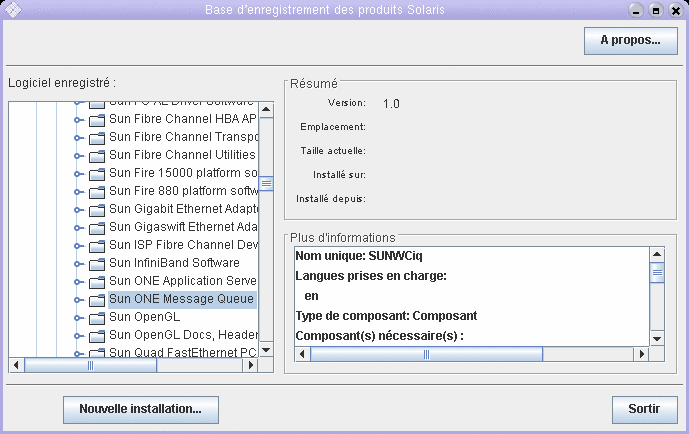Click folder icon beside Sun ONE Message Queue
Viewport: 689px width, 434px height.
pyautogui.click(x=97, y=300)
